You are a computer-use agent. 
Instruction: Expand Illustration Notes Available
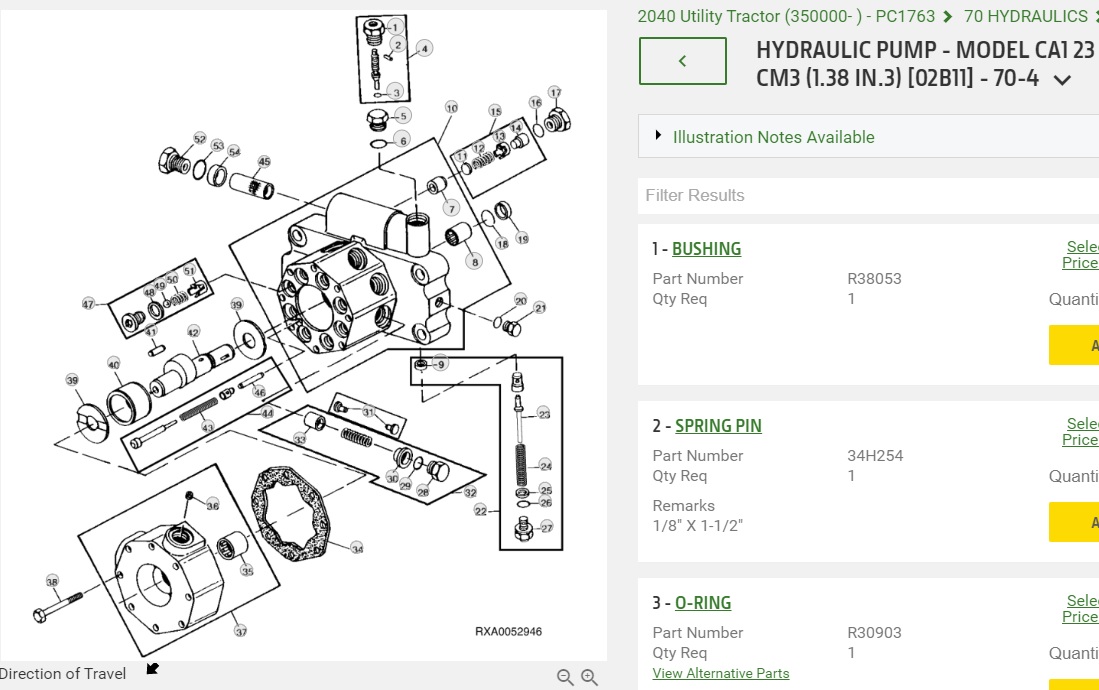coord(773,137)
